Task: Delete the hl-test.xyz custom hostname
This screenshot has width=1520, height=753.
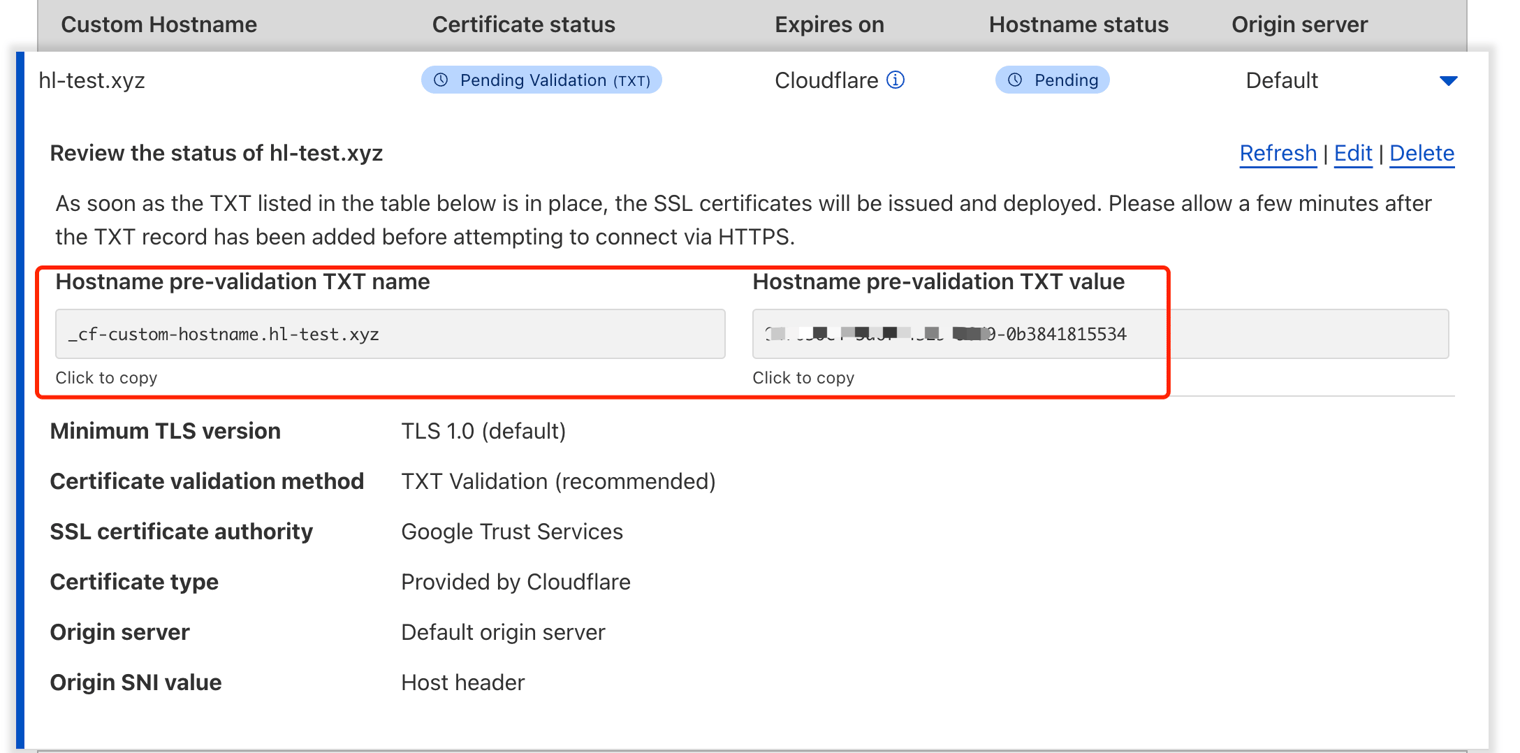Action: coord(1421,154)
